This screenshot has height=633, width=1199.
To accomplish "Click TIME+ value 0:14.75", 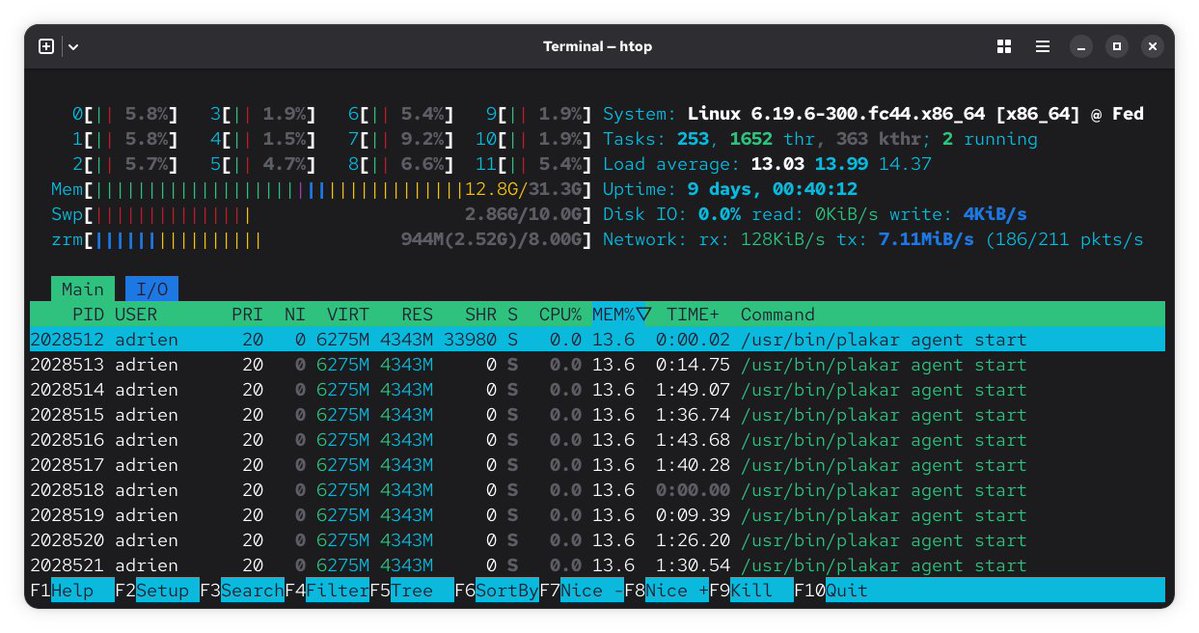I will click(x=693, y=365).
